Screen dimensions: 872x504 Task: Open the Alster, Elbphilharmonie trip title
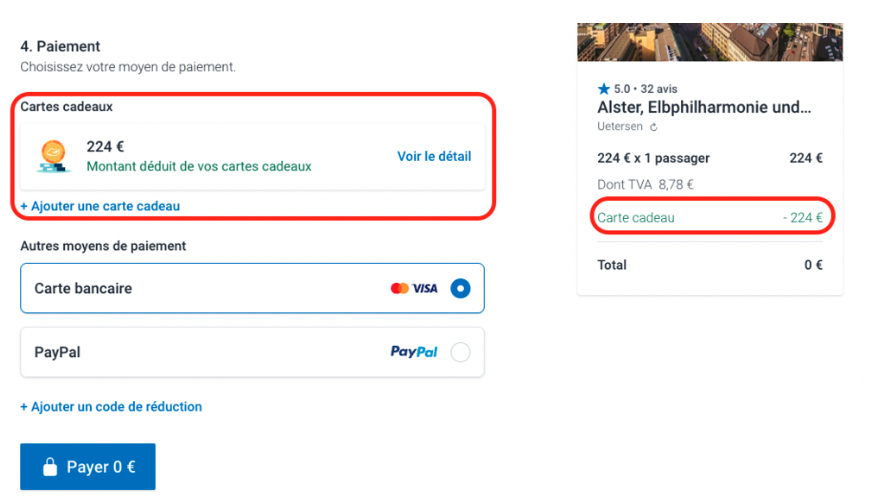click(x=704, y=107)
